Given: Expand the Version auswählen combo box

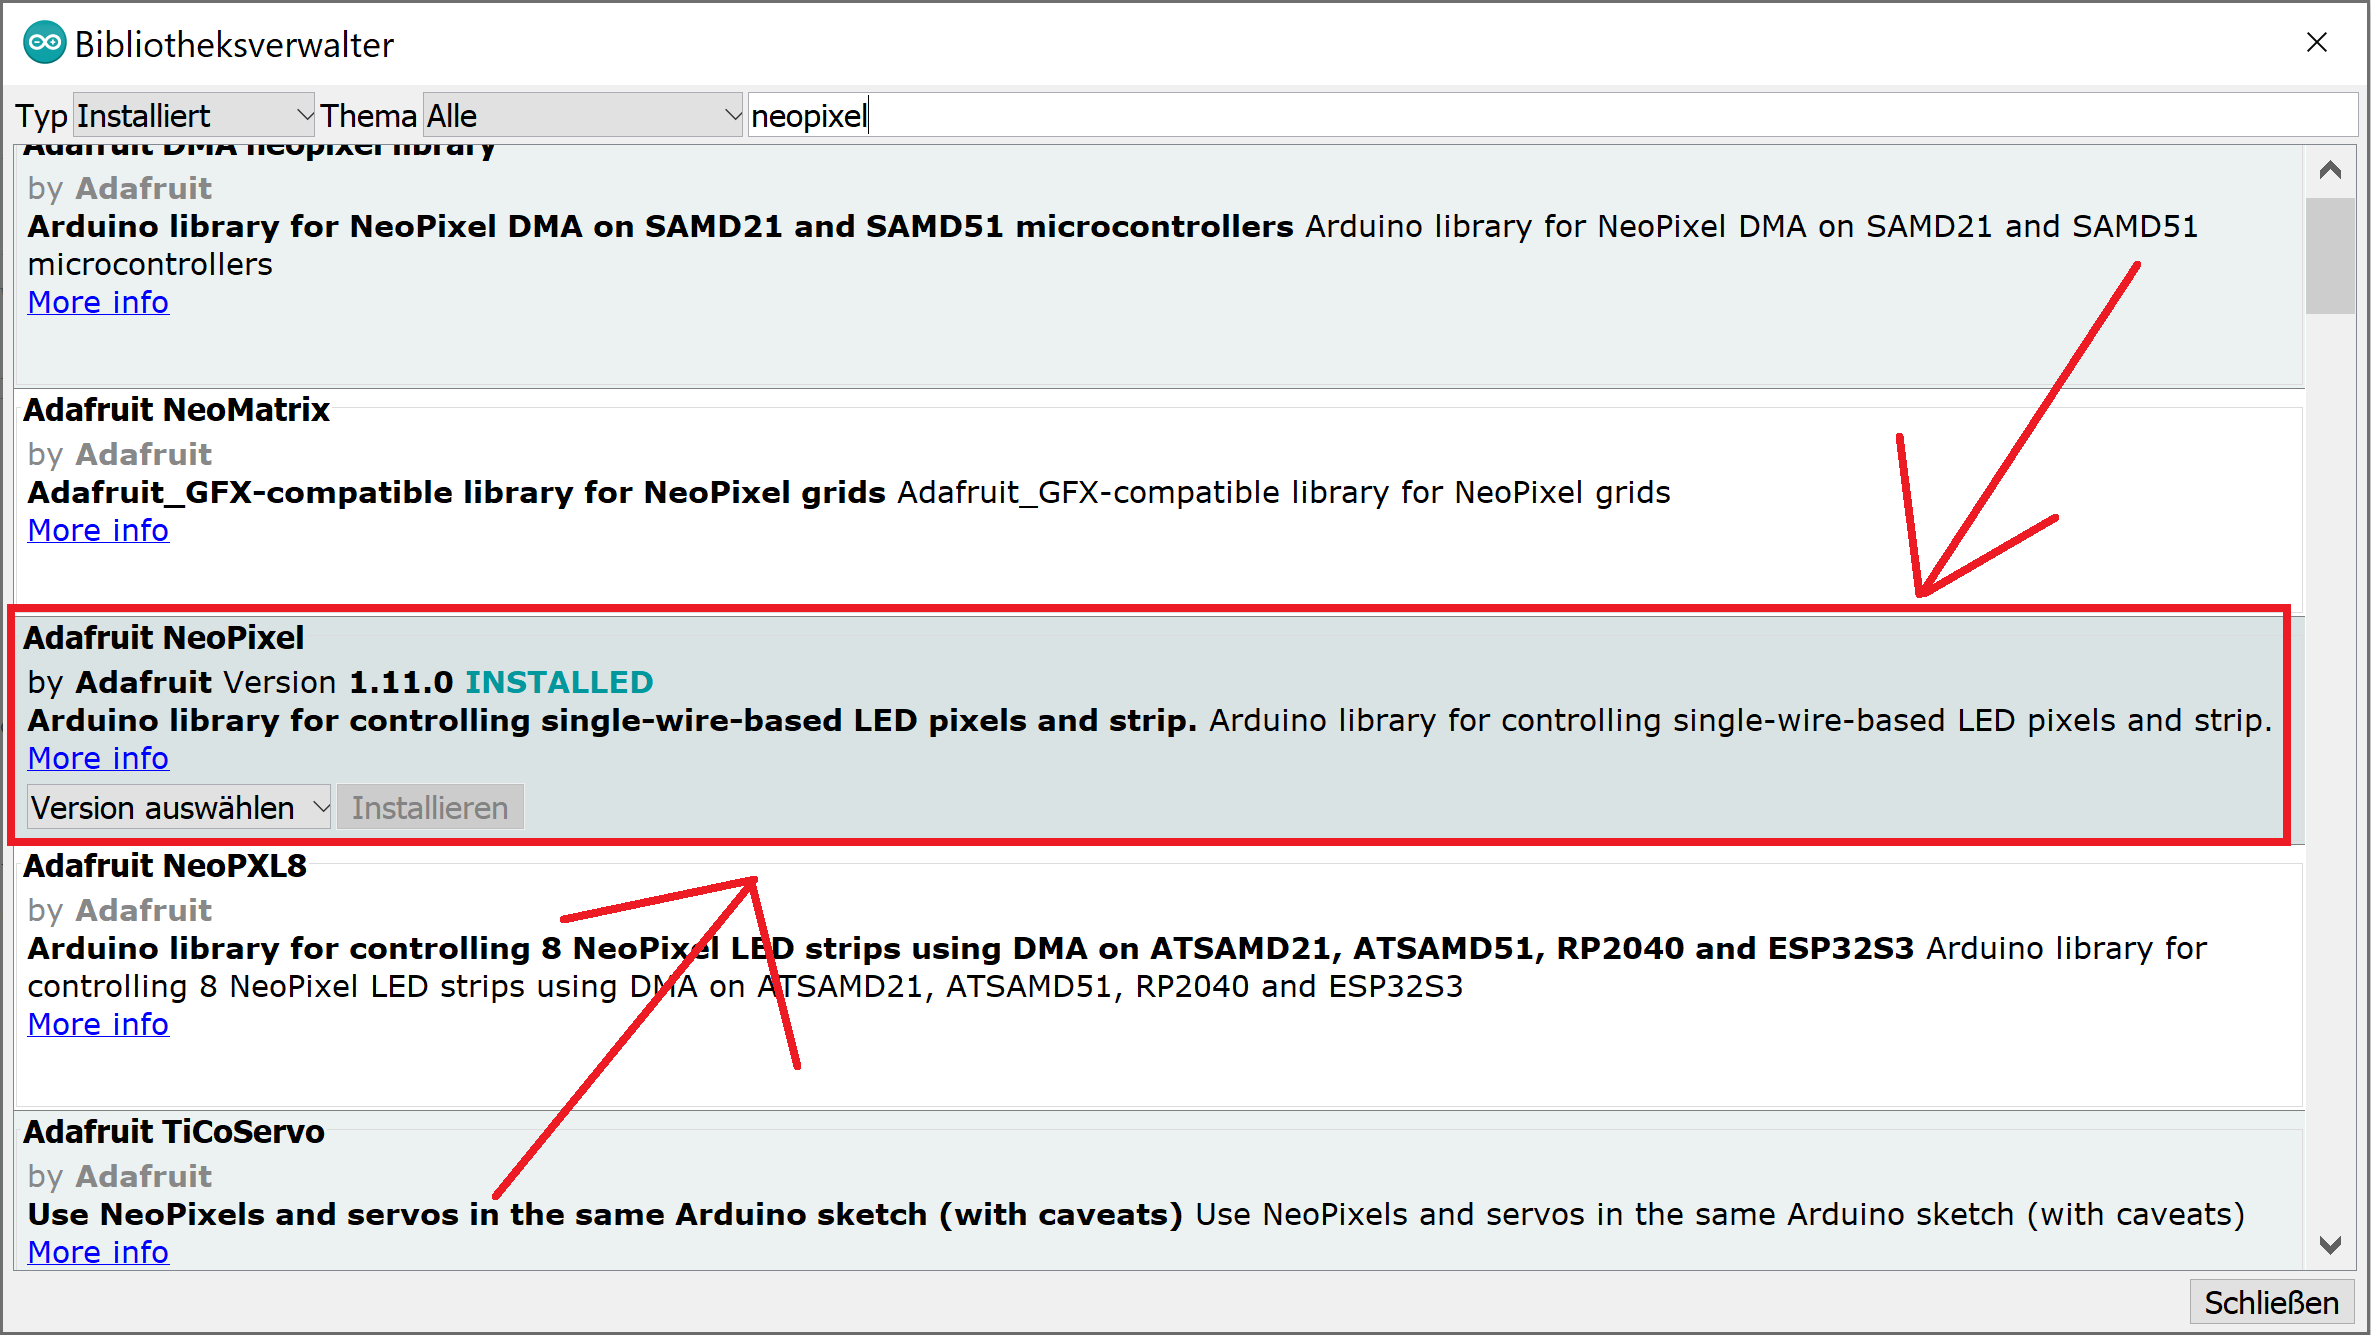Looking at the screenshot, I should [x=179, y=807].
